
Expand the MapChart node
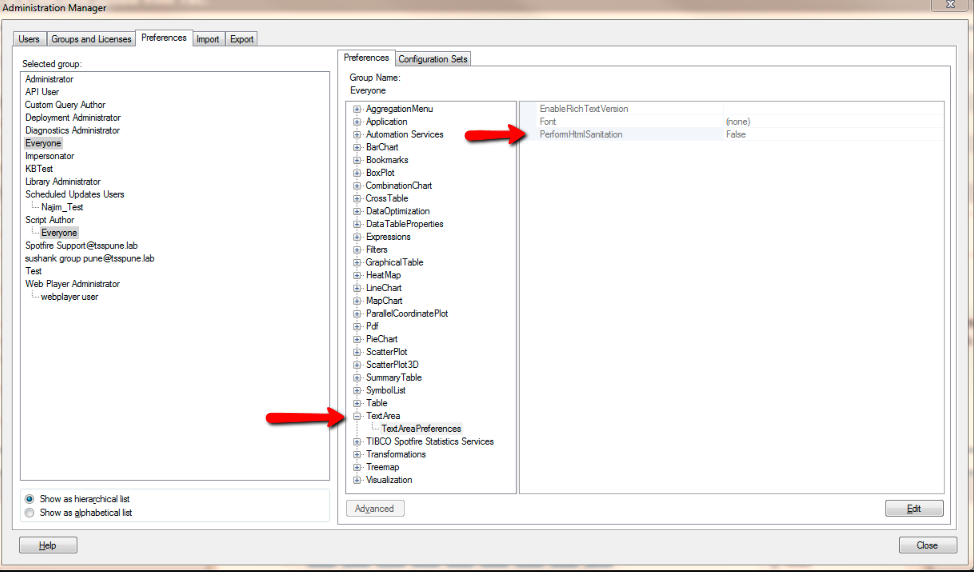[357, 301]
